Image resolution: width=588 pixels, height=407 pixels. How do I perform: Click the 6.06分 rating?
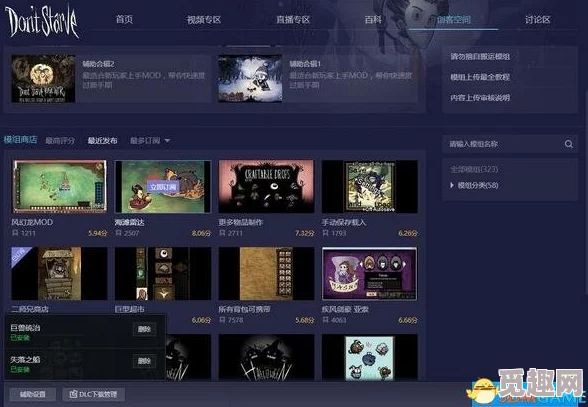tap(201, 320)
